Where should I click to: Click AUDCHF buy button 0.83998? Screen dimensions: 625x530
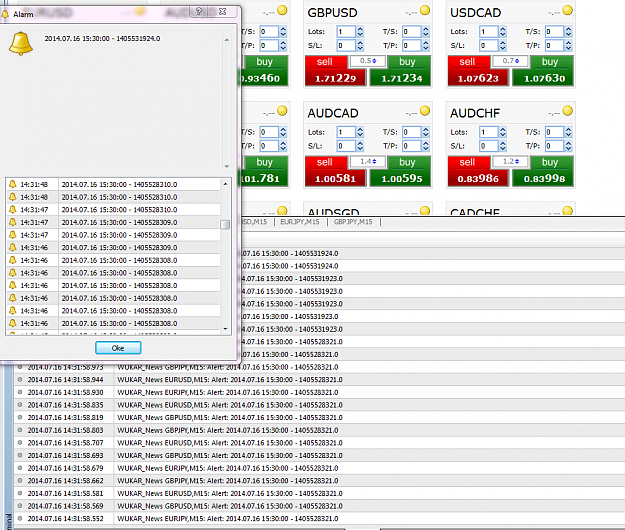coord(543,171)
